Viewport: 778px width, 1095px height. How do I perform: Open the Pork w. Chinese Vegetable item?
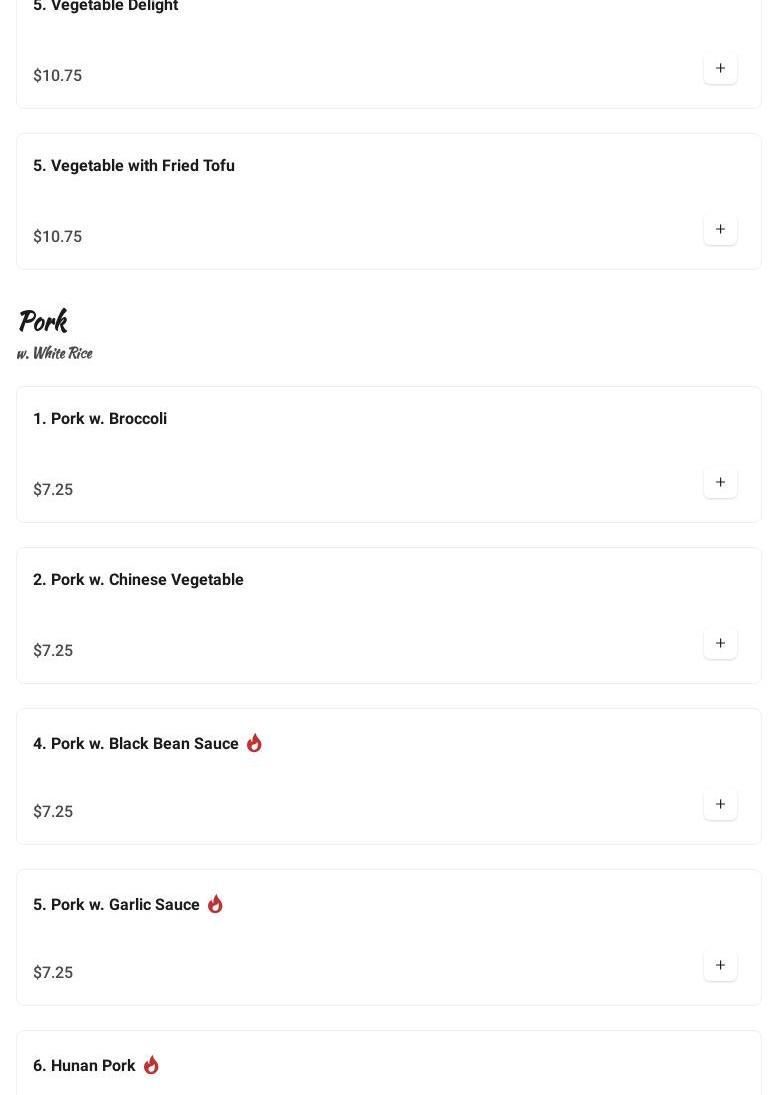138,580
